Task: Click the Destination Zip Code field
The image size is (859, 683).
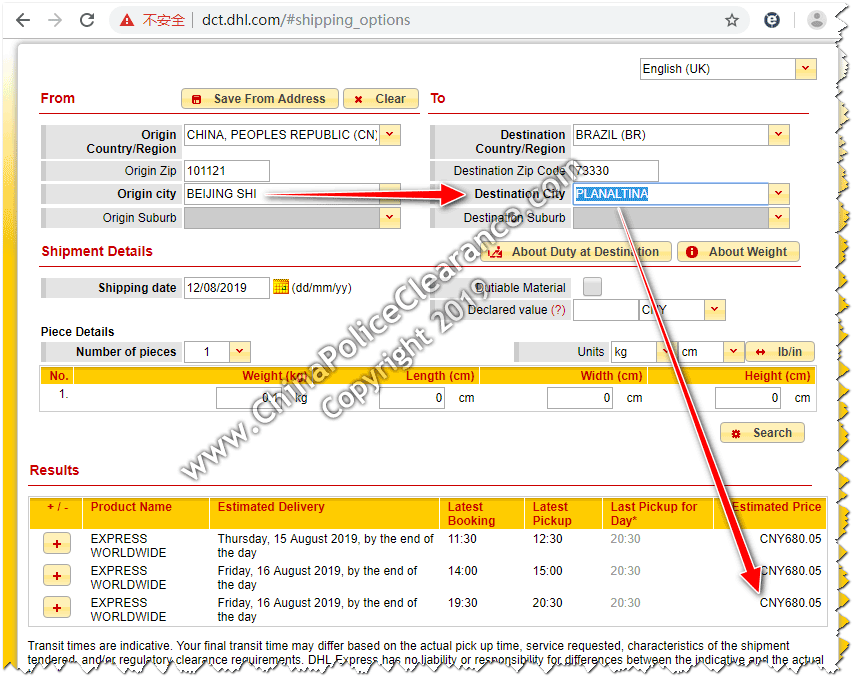Action: [x=616, y=171]
